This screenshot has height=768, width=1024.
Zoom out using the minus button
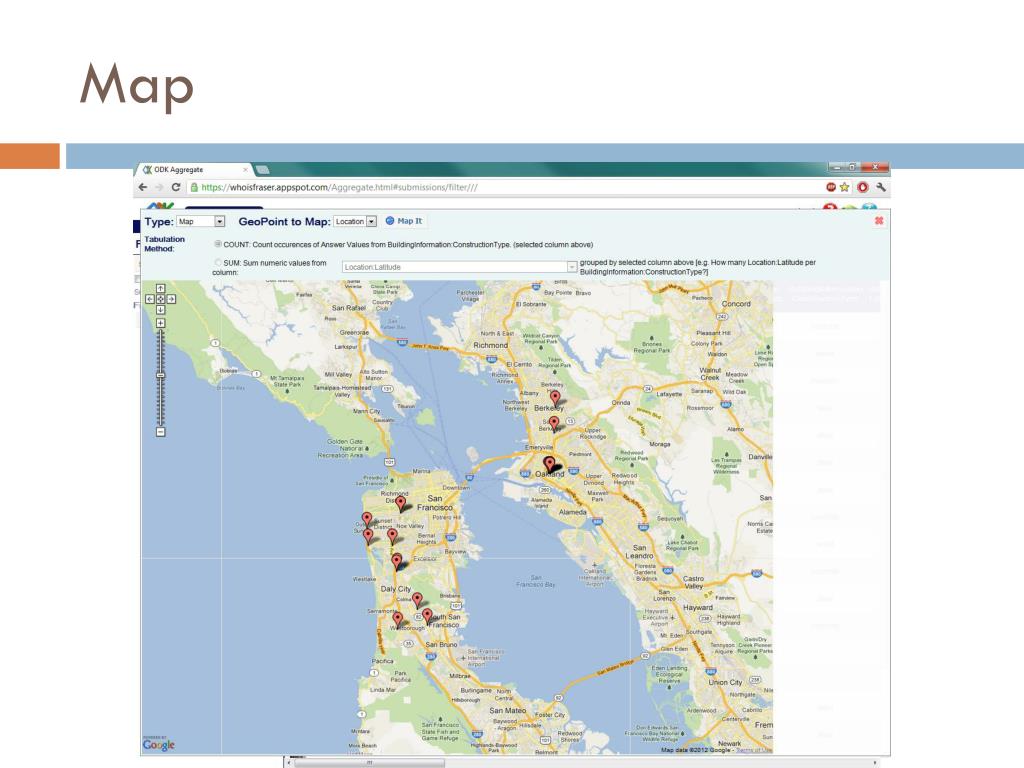[x=161, y=432]
